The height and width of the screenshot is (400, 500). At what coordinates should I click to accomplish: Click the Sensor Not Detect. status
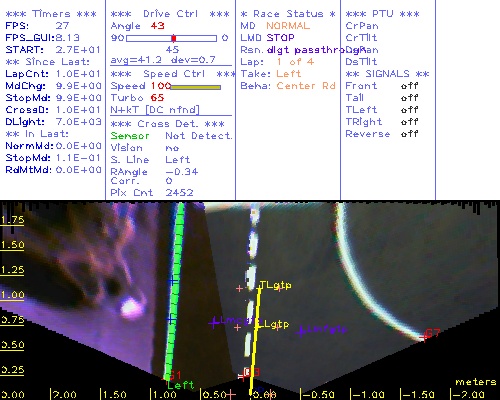point(171,136)
